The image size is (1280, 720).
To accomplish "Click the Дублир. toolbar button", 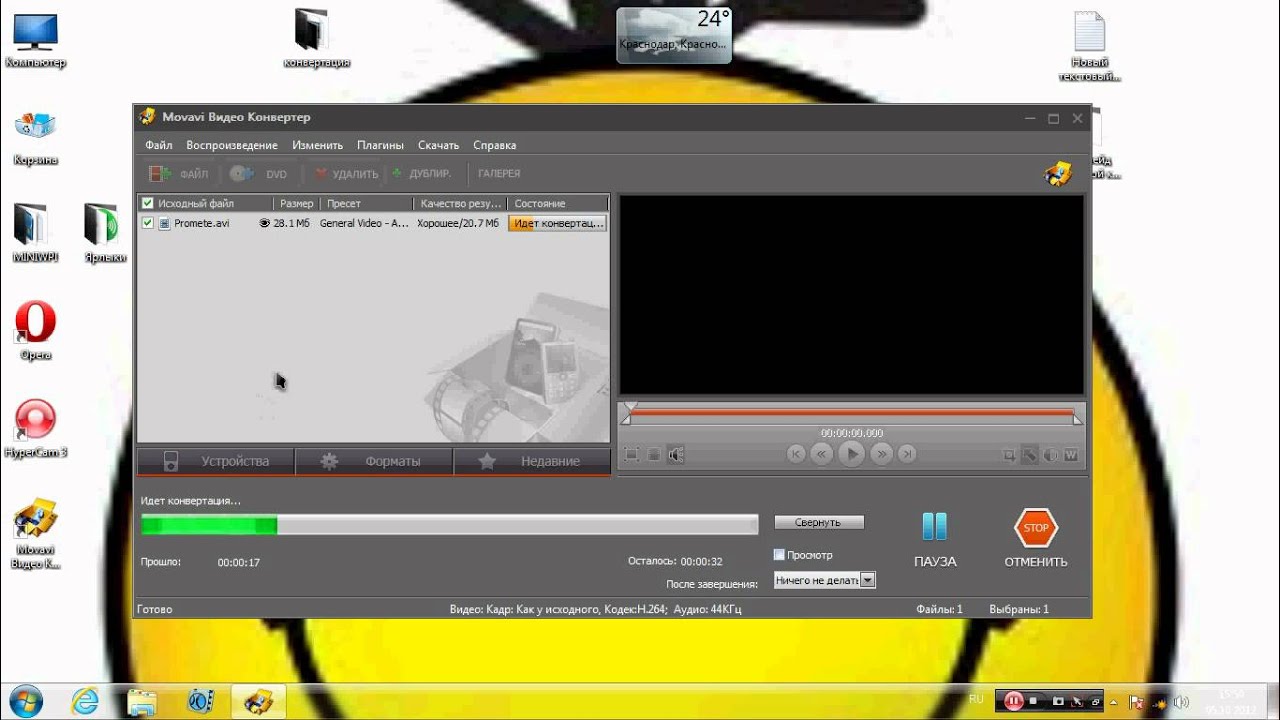I will coord(421,174).
